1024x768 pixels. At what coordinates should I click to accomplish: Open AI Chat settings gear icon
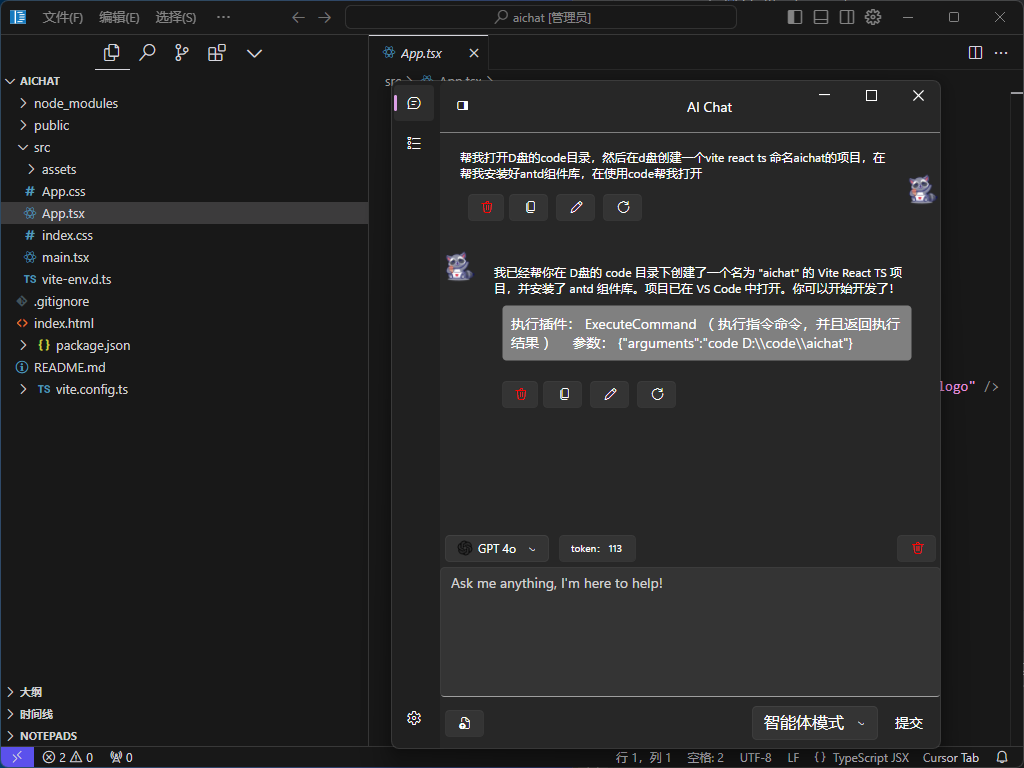pyautogui.click(x=414, y=718)
